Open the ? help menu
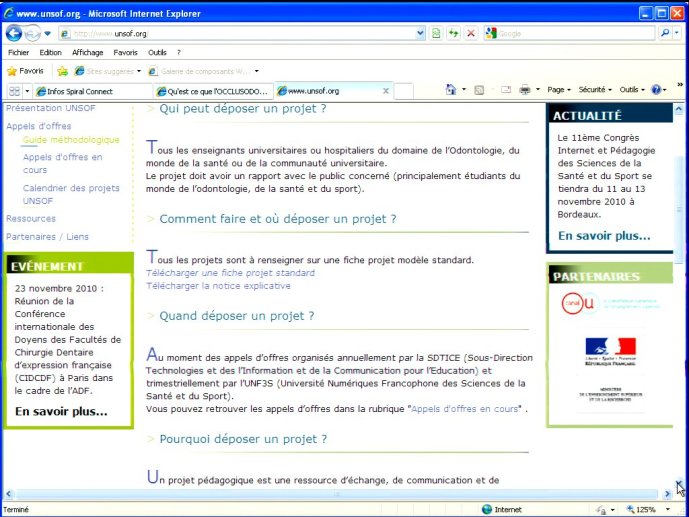This screenshot has height=517, width=689. coord(179,53)
